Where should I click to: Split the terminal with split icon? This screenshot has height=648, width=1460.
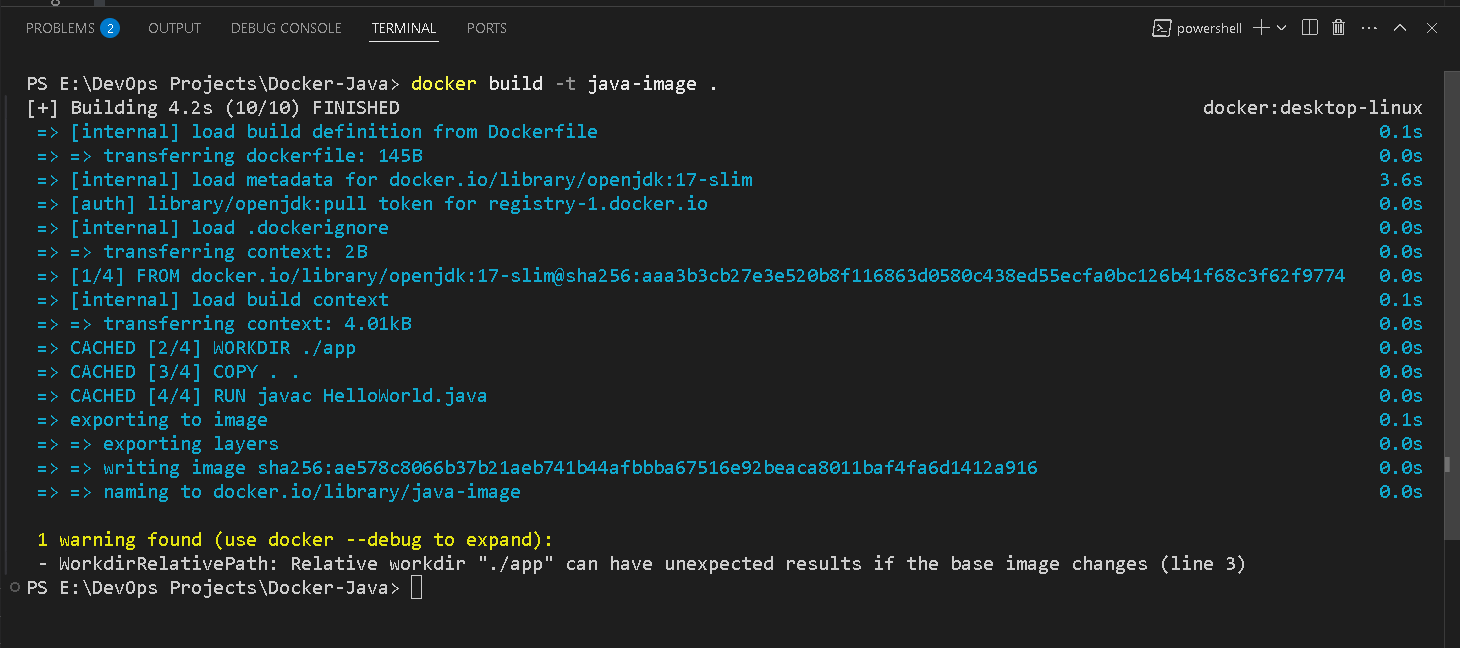(x=1310, y=28)
